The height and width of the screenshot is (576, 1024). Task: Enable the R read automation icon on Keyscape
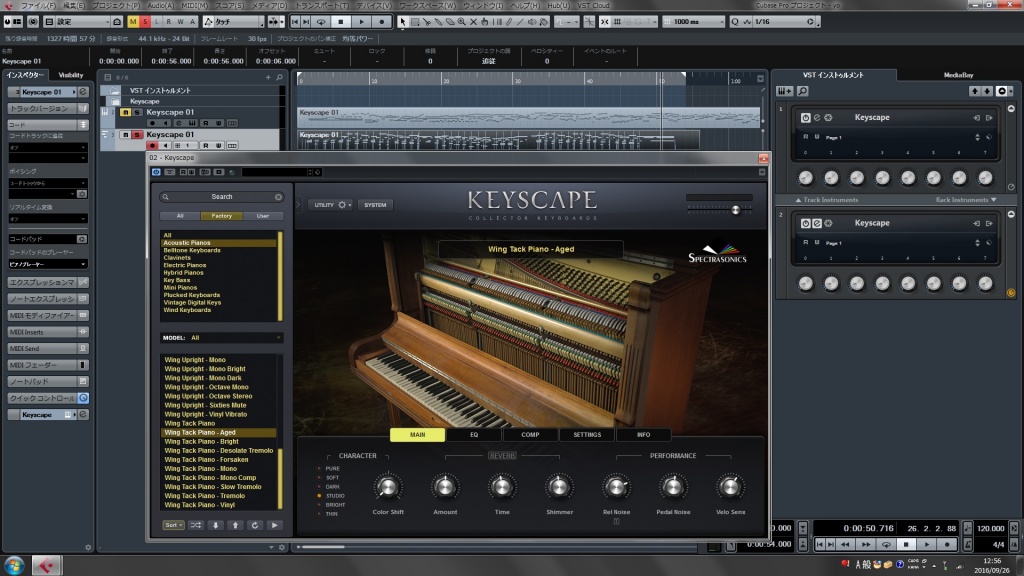806,136
